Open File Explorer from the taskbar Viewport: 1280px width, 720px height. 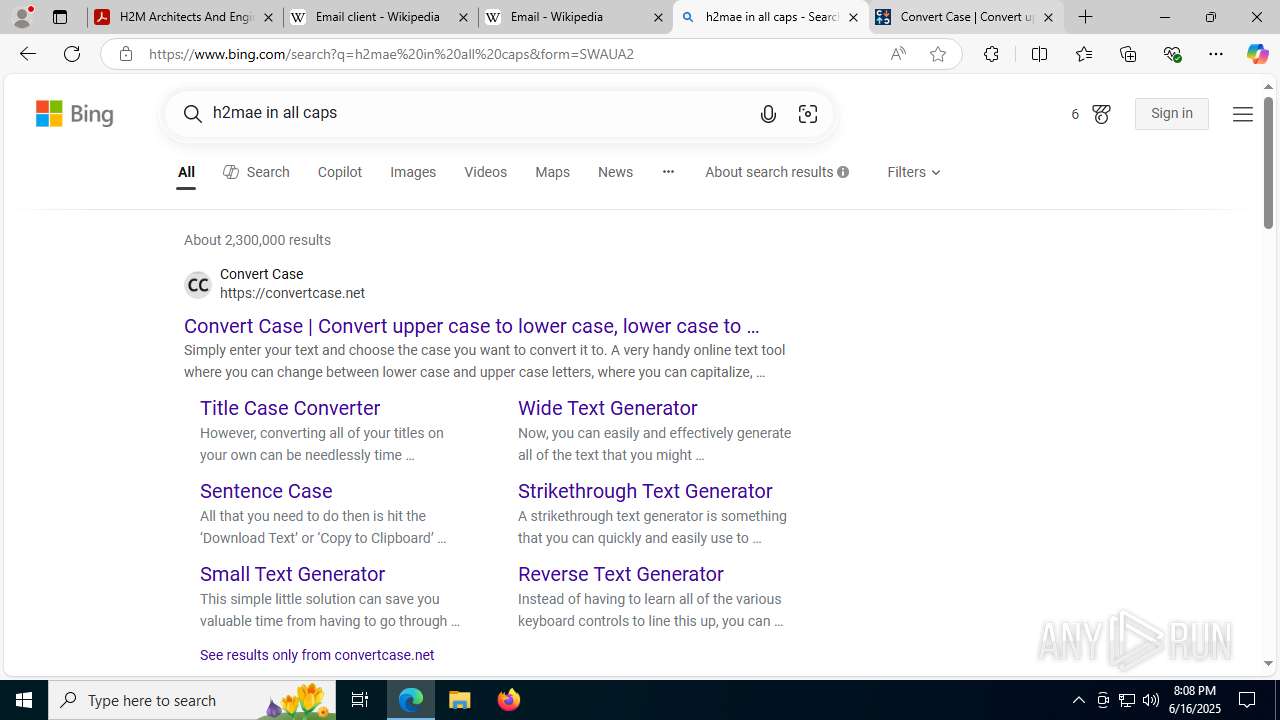click(460, 700)
